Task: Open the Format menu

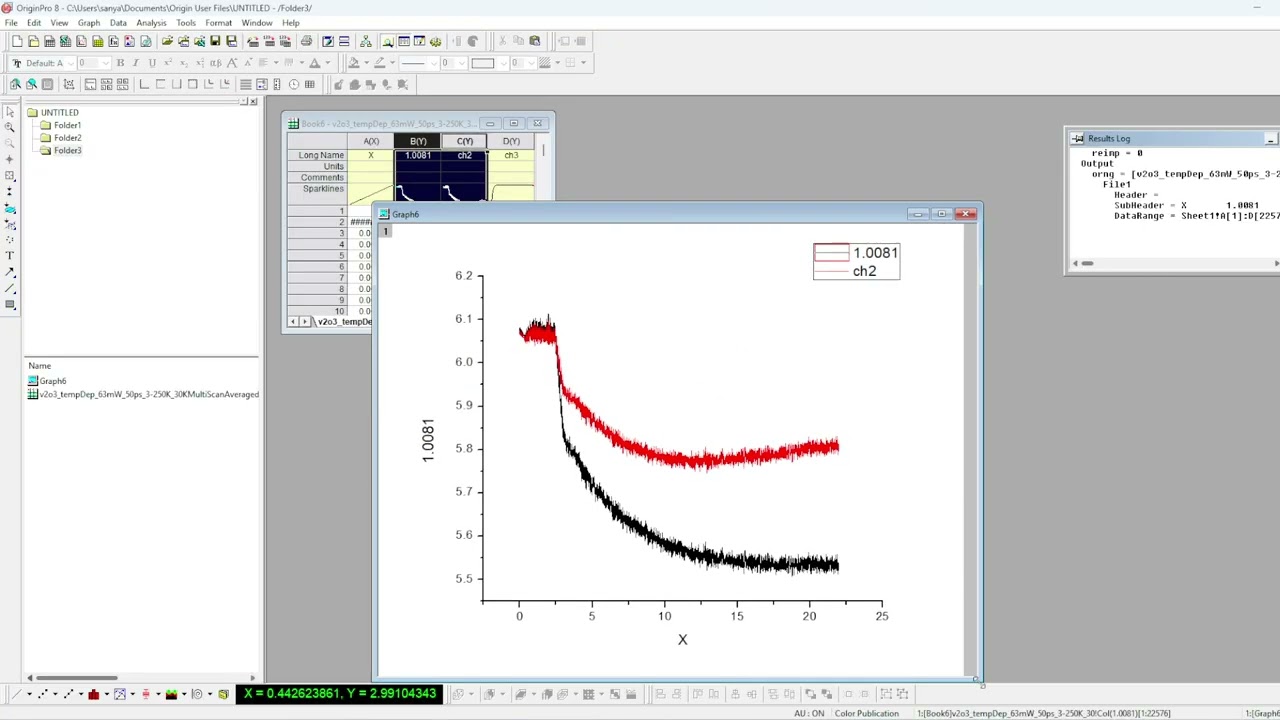Action: (218, 23)
